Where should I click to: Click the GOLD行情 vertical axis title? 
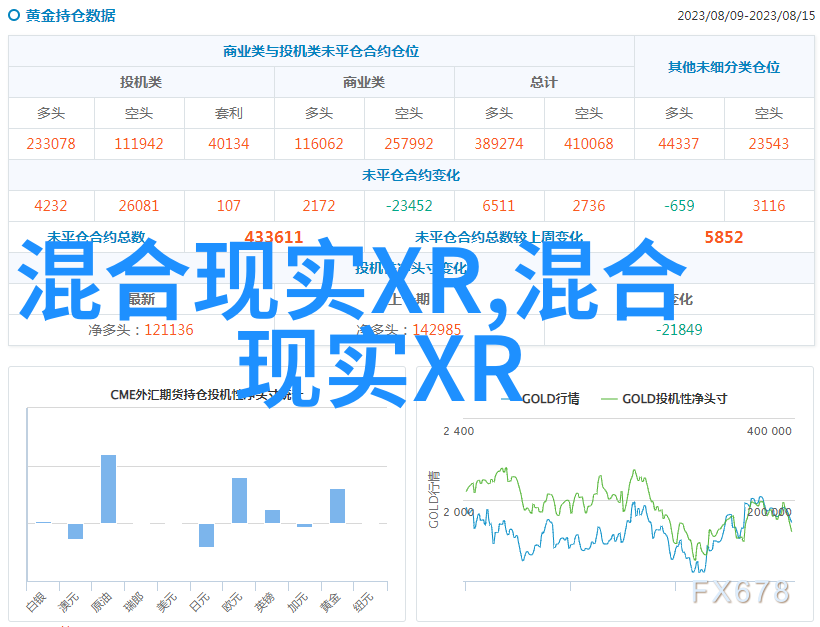pos(434,499)
